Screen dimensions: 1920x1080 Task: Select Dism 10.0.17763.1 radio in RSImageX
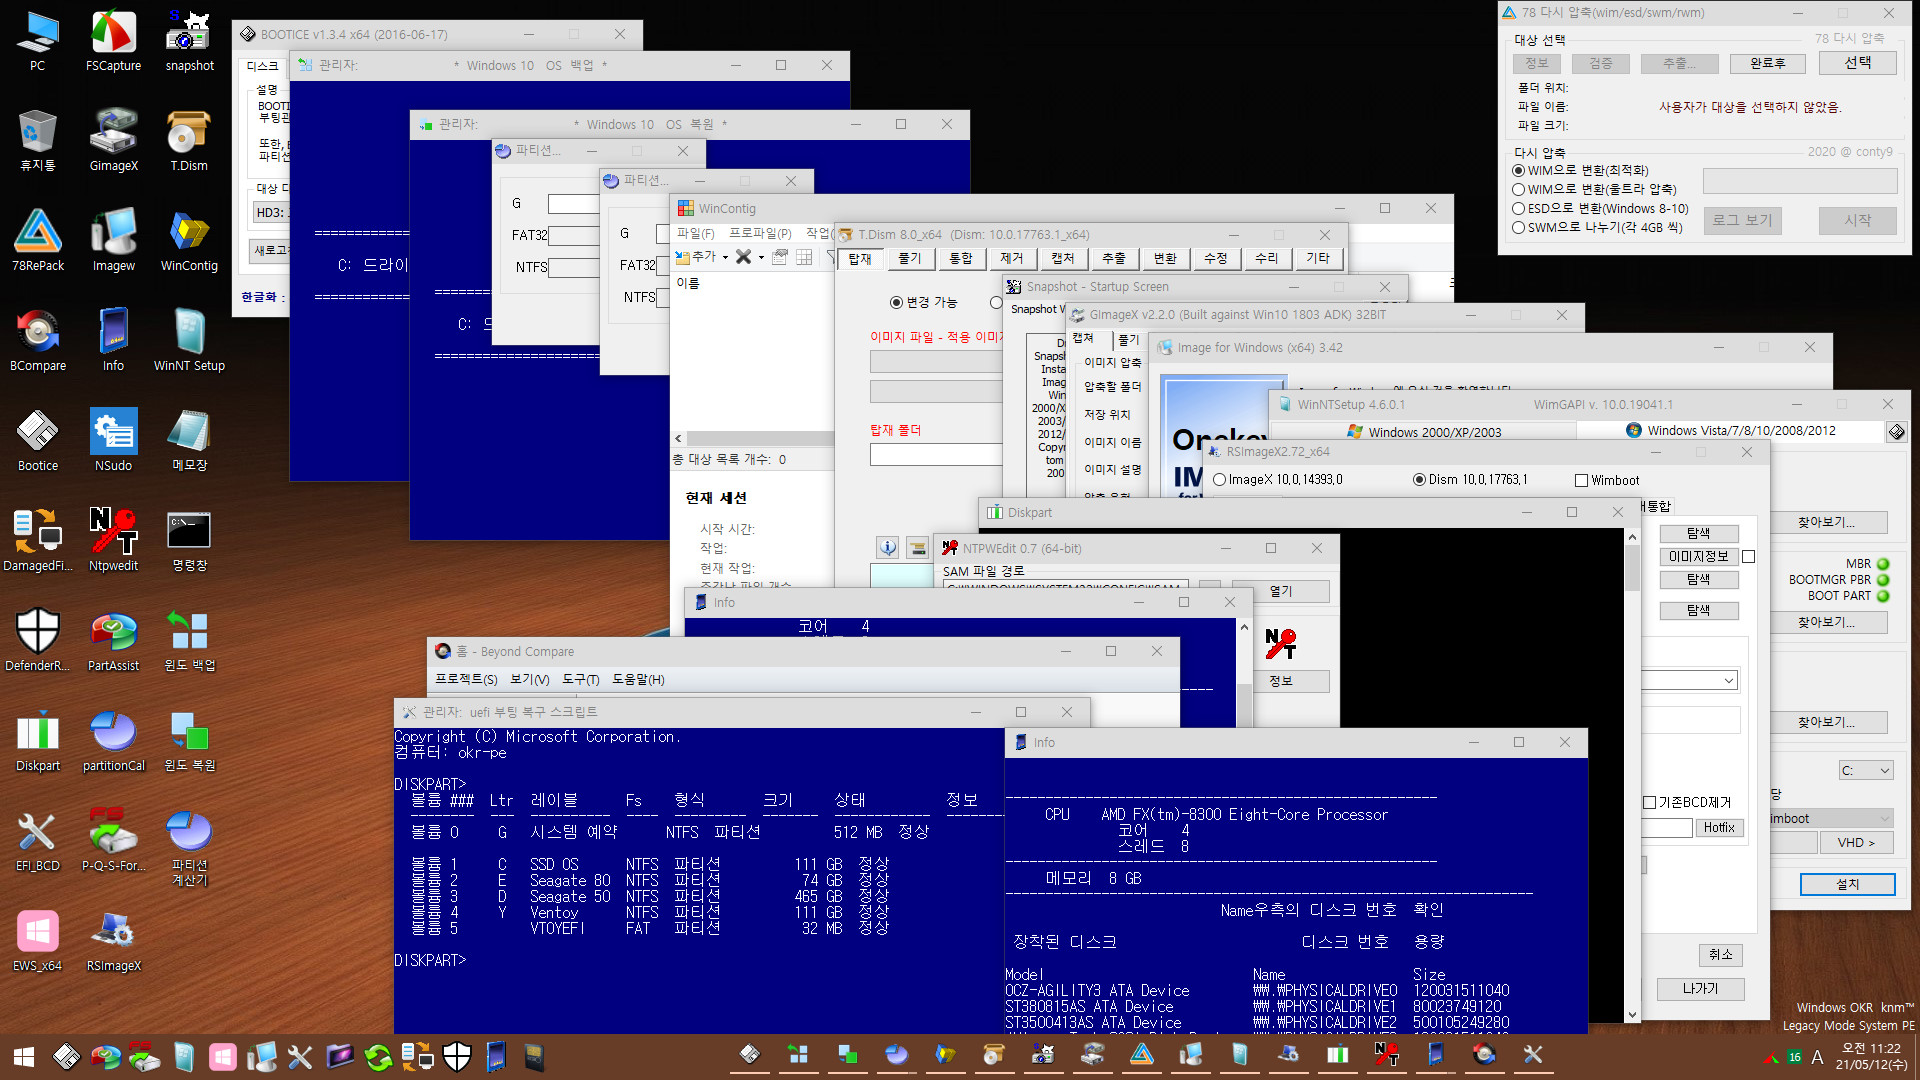(1419, 480)
